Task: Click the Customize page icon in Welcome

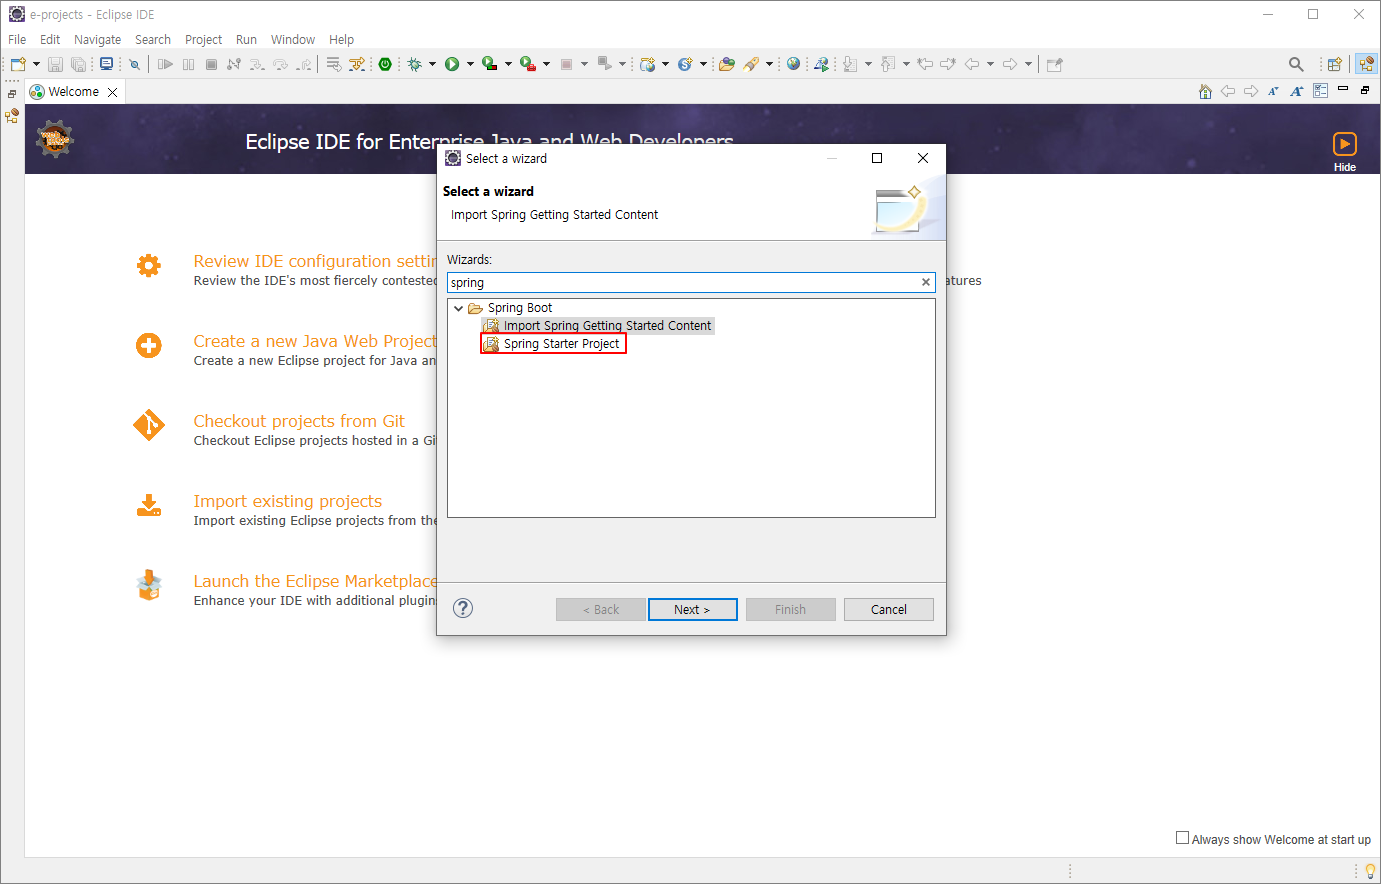Action: pos(1320,91)
